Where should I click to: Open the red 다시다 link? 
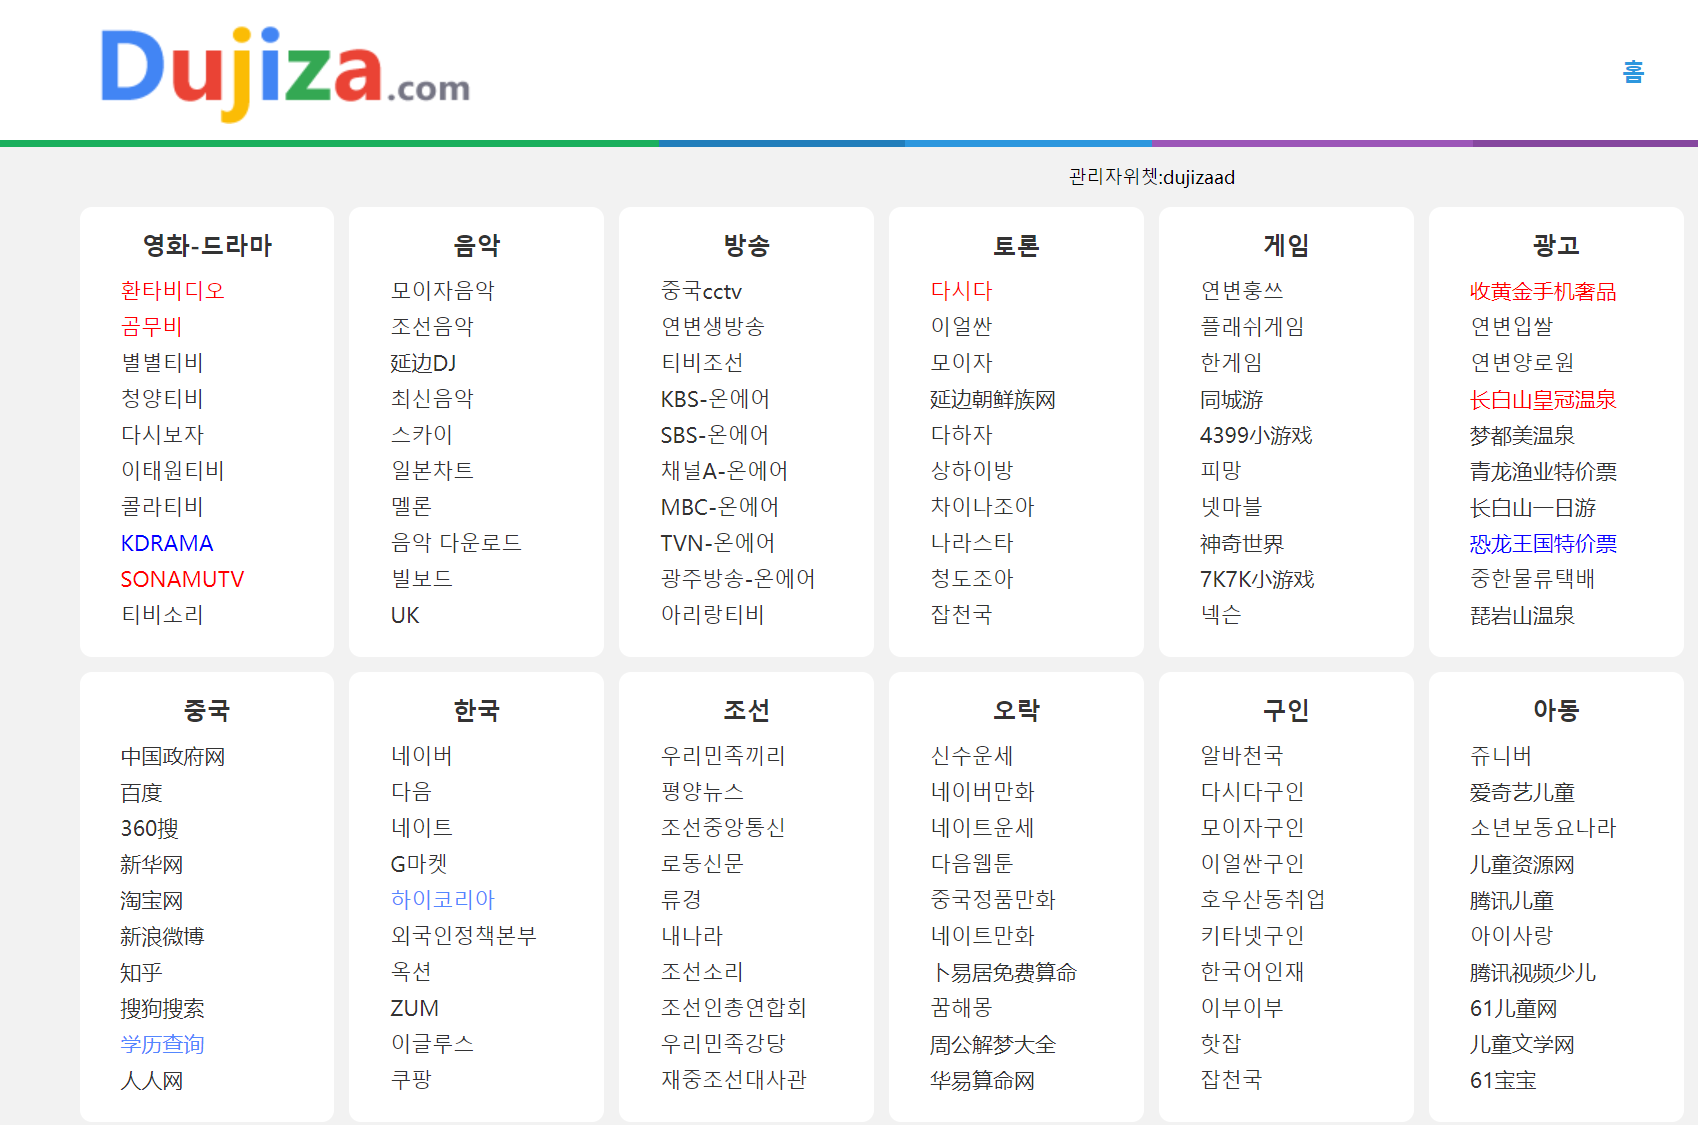(x=961, y=291)
